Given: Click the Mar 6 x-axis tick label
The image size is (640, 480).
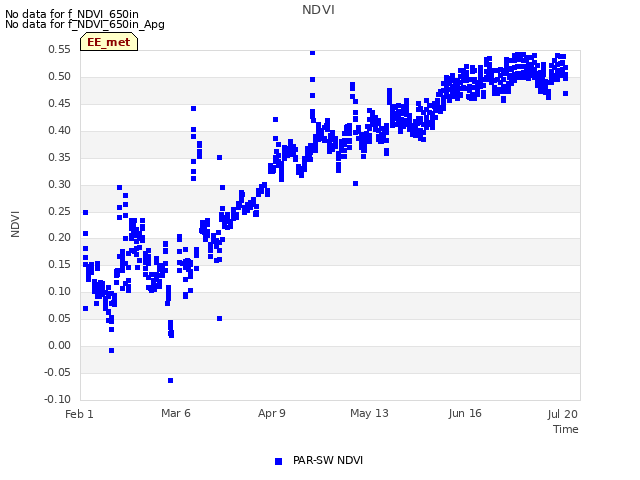Looking at the screenshot, I should 176,413.
